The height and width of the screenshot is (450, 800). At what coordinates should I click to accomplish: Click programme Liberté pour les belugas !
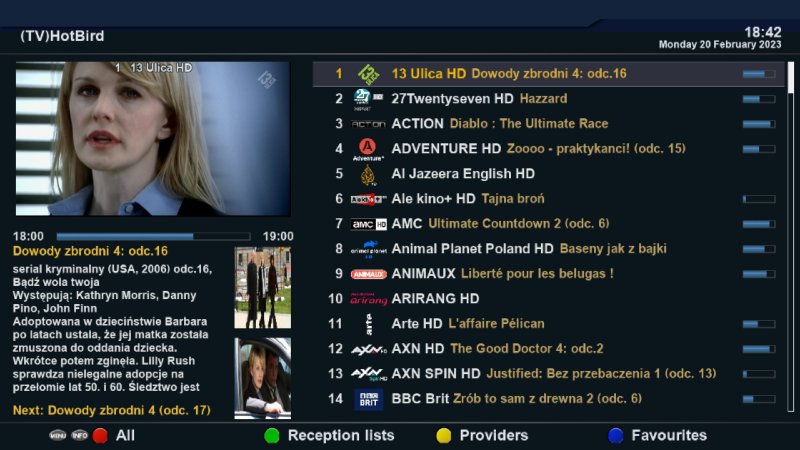click(537, 274)
